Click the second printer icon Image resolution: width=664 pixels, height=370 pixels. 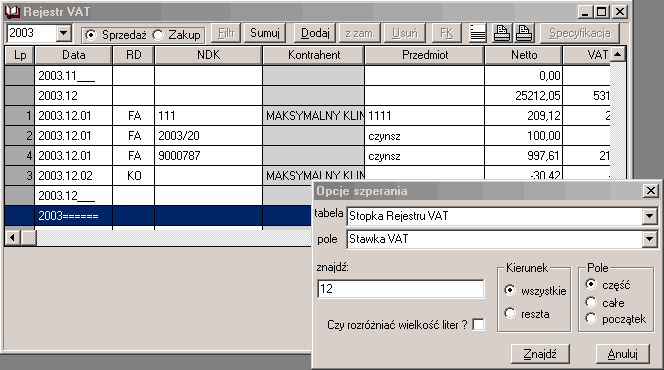tap(524, 33)
